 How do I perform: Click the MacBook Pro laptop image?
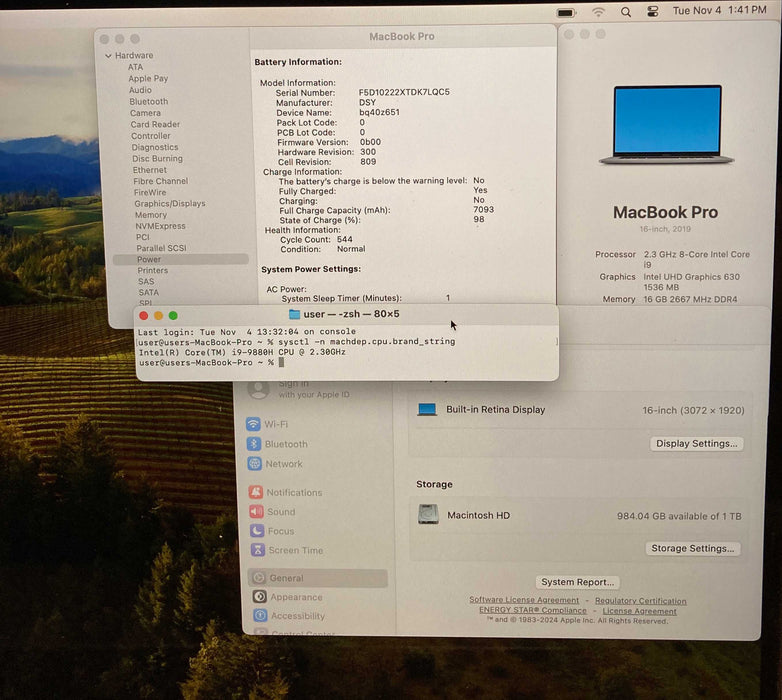[x=667, y=125]
